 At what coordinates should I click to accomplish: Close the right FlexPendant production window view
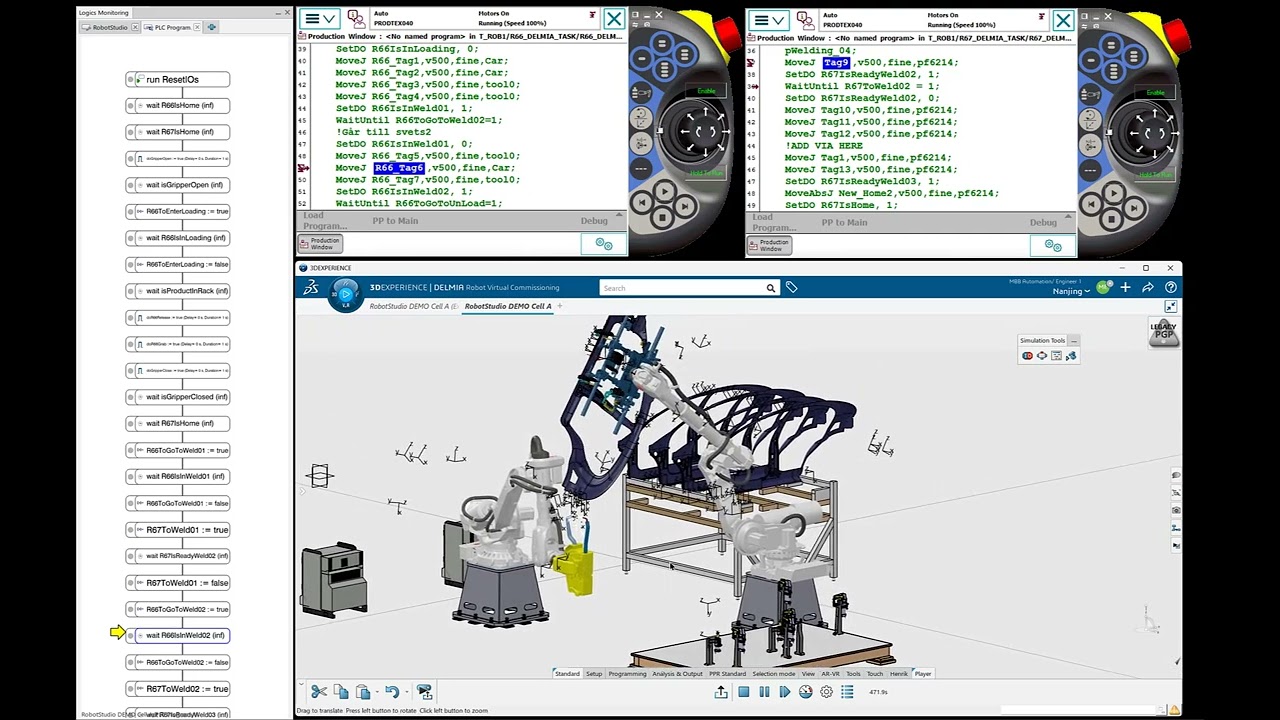point(1062,19)
